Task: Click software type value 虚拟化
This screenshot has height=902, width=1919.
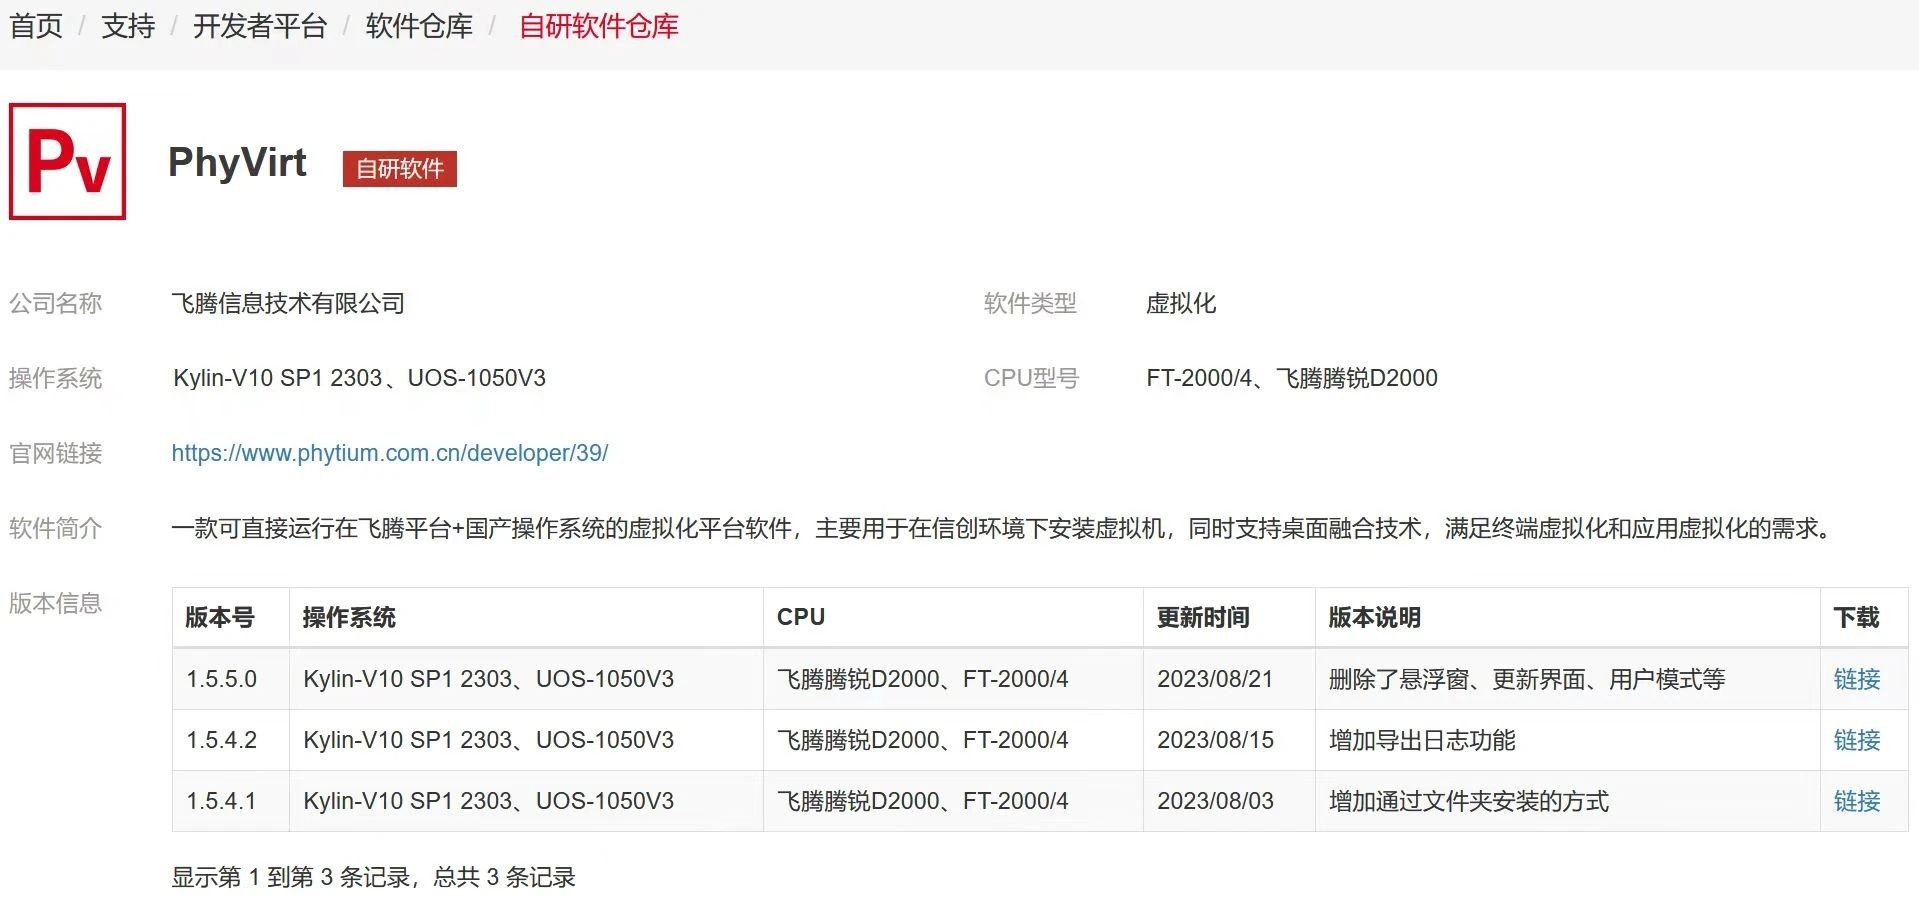Action: pyautogui.click(x=1181, y=303)
